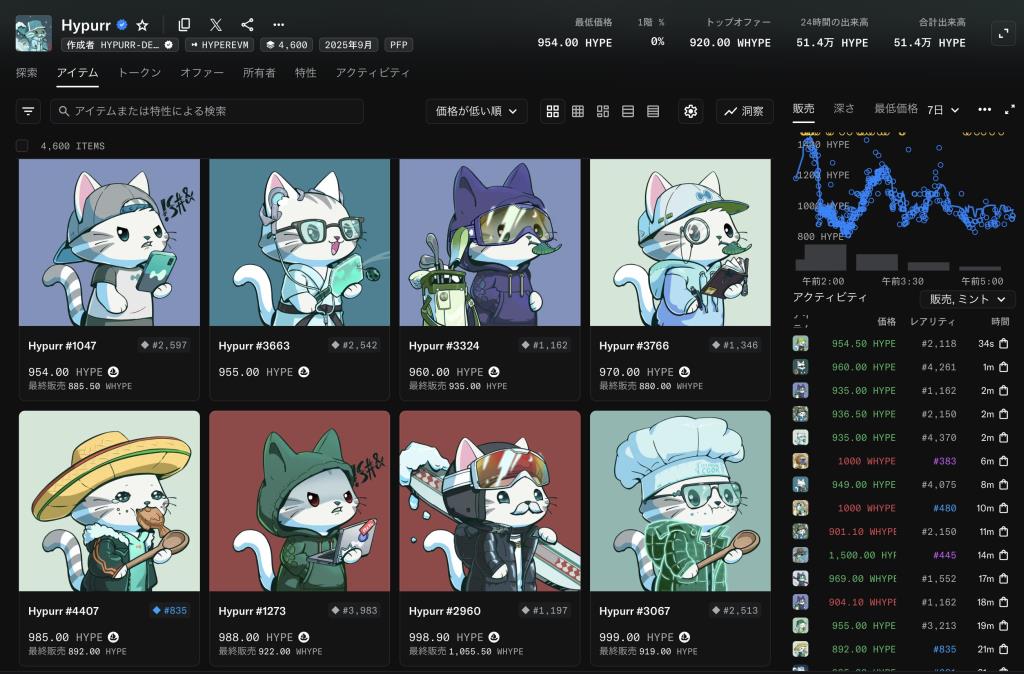Expand the 7日 time range dropdown
Viewport: 1024px width, 674px height.
pyautogui.click(x=943, y=109)
